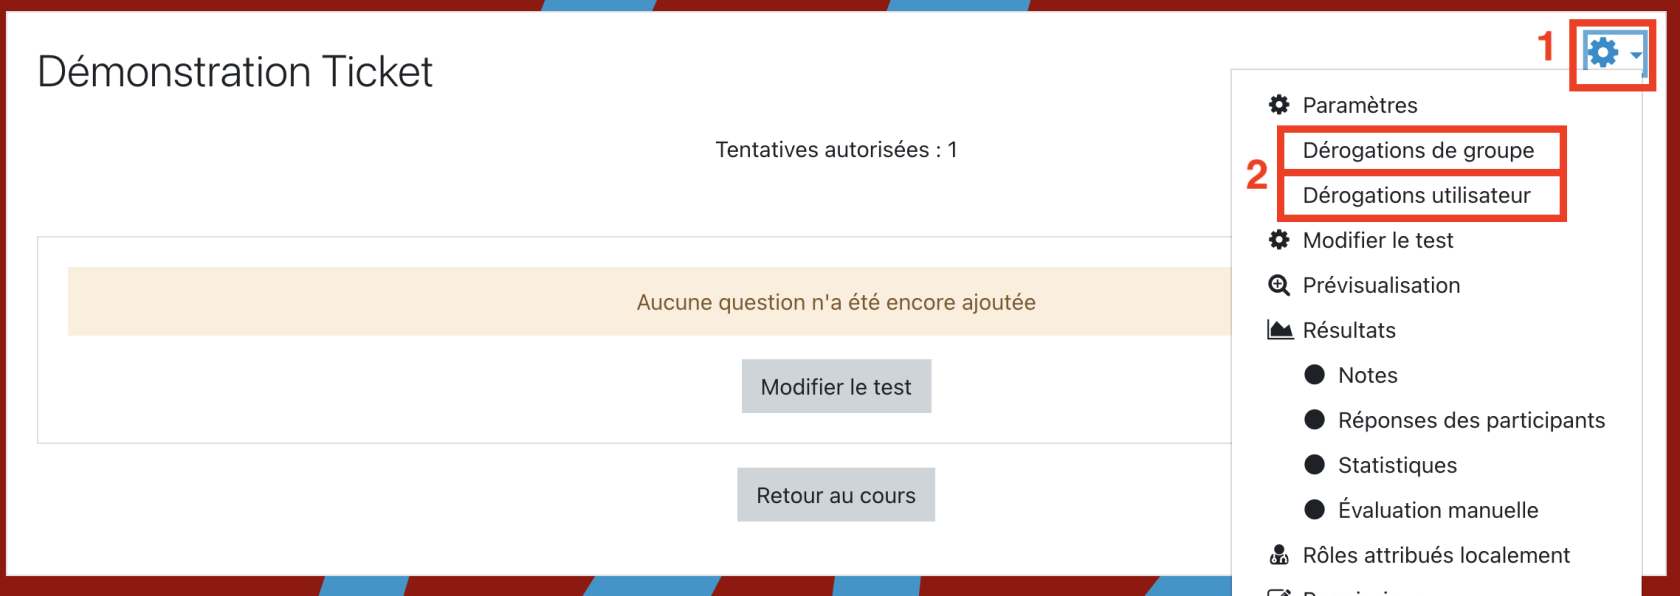This screenshot has height=596, width=1680.
Task: Select Dérogations utilisateur in the menu
Action: (1416, 195)
